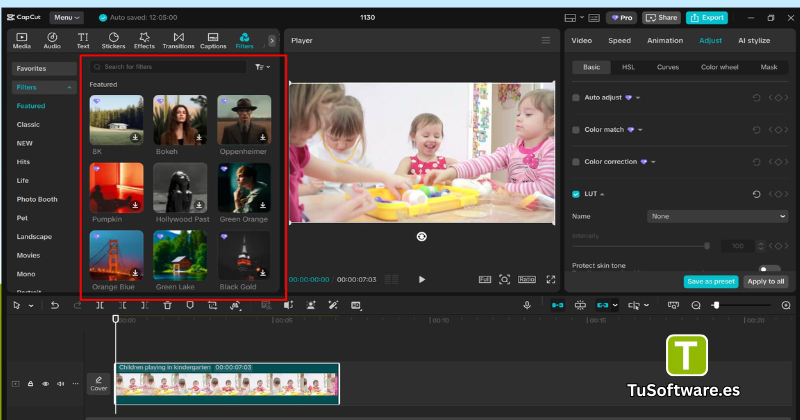This screenshot has height=420, width=800.
Task: Switch to the AI stylize tab
Action: coord(754,40)
